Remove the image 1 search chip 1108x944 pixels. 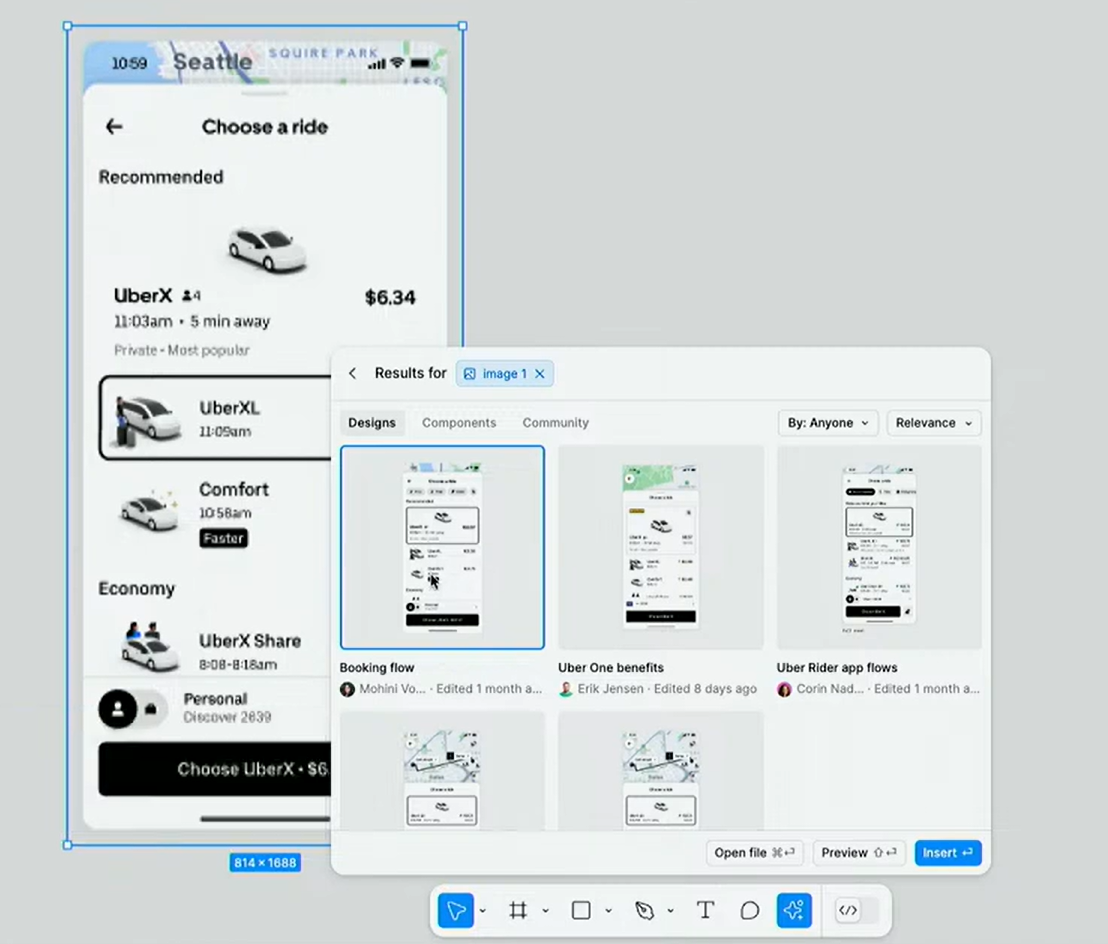[540, 374]
